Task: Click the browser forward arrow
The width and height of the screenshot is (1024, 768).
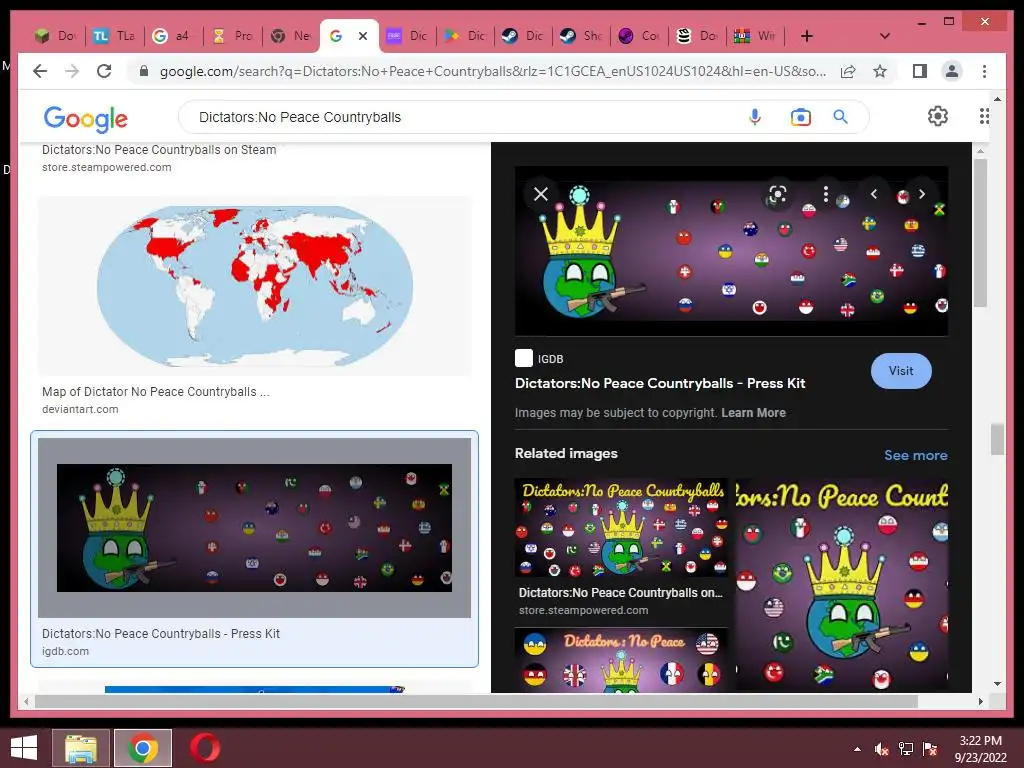Action: 72,71
